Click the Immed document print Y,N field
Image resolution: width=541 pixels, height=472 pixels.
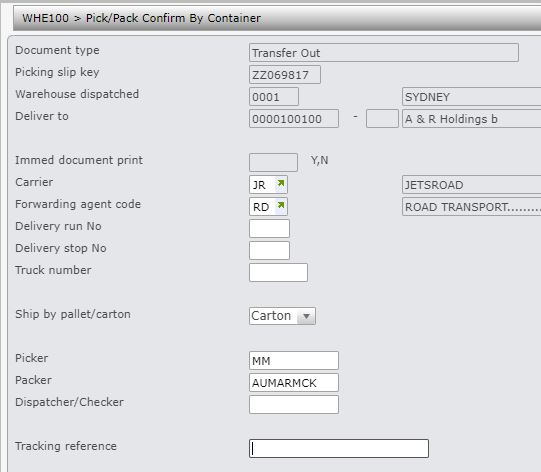[273, 162]
